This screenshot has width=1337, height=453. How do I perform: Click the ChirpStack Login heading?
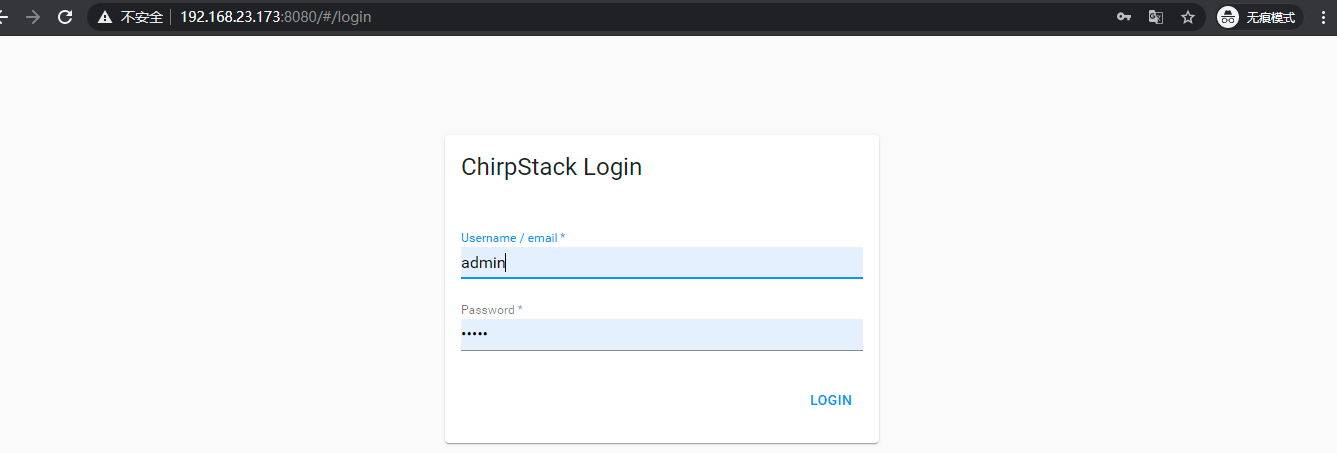point(551,167)
